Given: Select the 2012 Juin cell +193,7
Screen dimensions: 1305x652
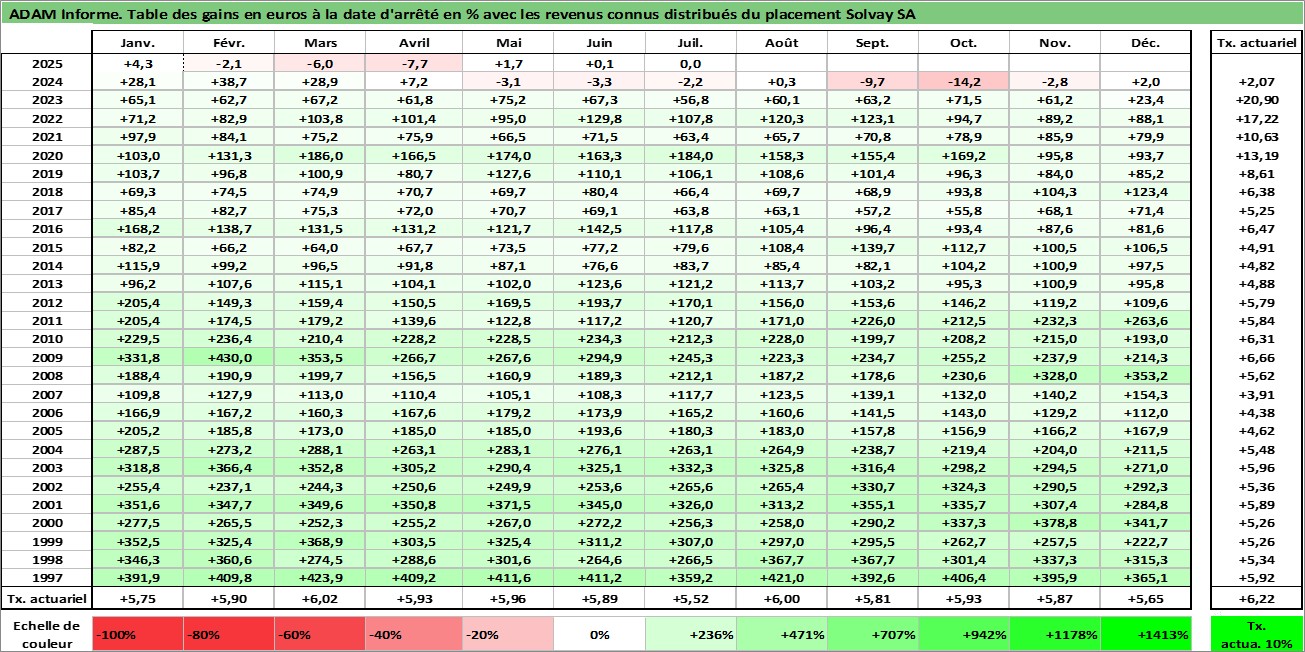Looking at the screenshot, I should point(599,302).
